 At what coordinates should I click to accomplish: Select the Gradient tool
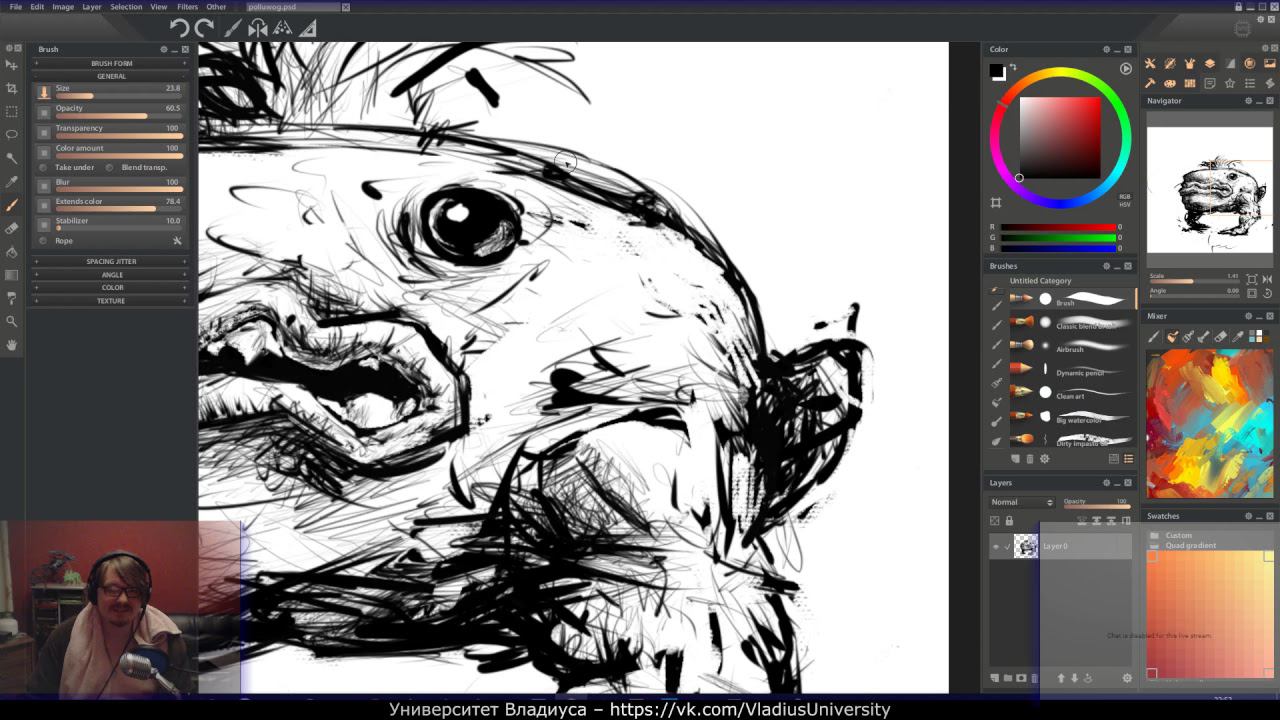click(12, 275)
